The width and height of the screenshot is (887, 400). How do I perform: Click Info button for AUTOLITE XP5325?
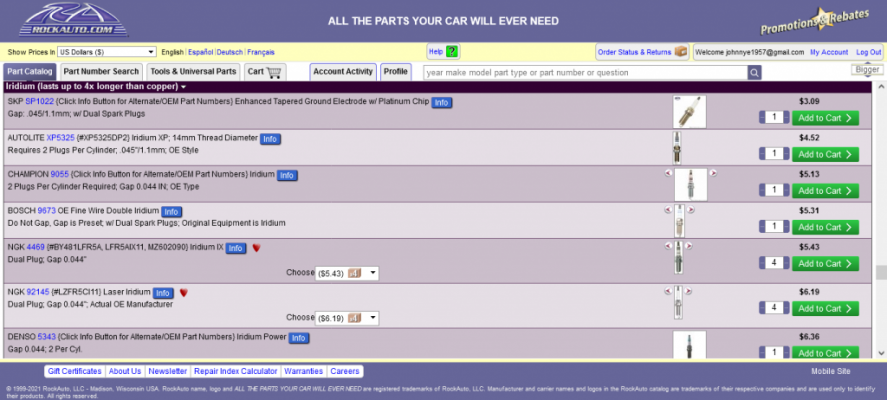click(x=270, y=139)
